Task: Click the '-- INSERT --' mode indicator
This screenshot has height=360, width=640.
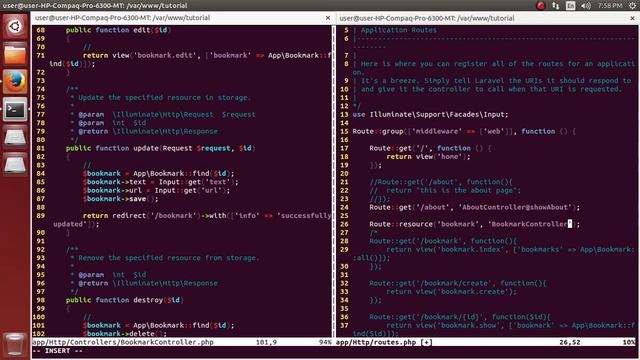Action: [x=58, y=351]
